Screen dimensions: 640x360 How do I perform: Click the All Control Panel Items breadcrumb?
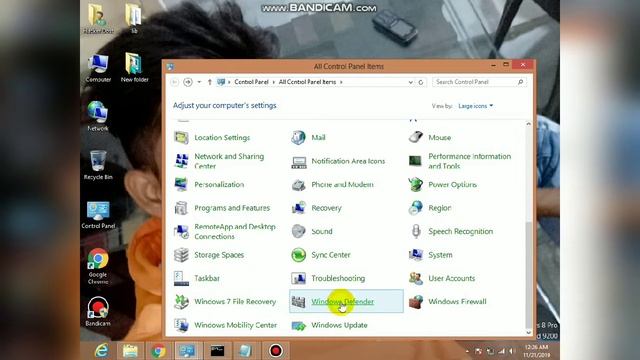(307, 82)
